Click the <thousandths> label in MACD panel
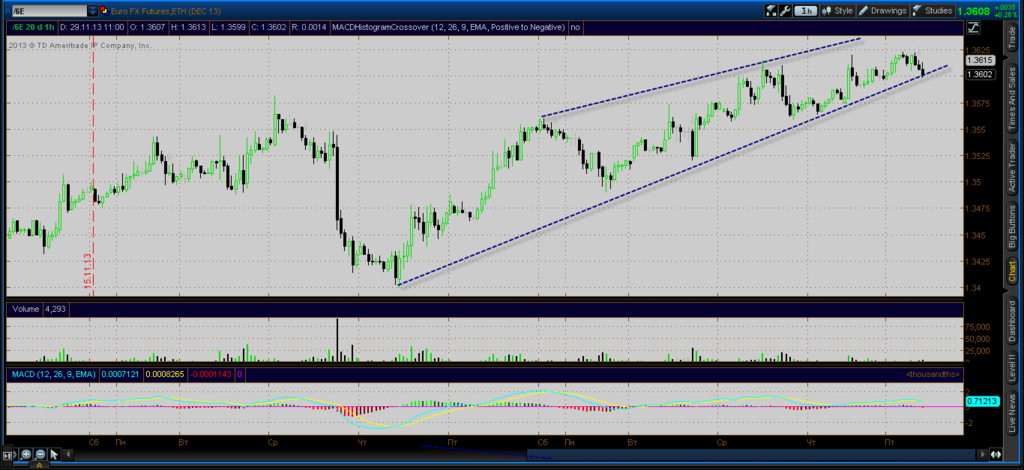This screenshot has height=470, width=1024. pos(933,374)
